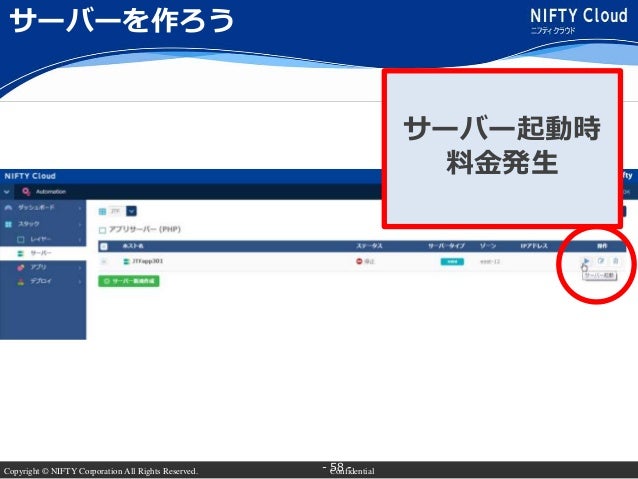Click the IPアドレス column header
Image resolution: width=638 pixels, height=479 pixels.
pos(534,246)
